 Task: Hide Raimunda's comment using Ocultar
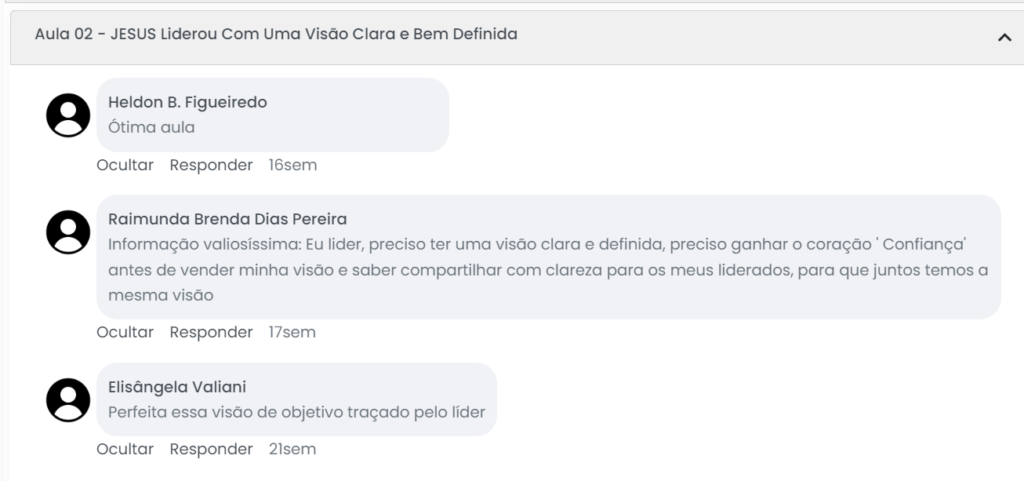125,332
